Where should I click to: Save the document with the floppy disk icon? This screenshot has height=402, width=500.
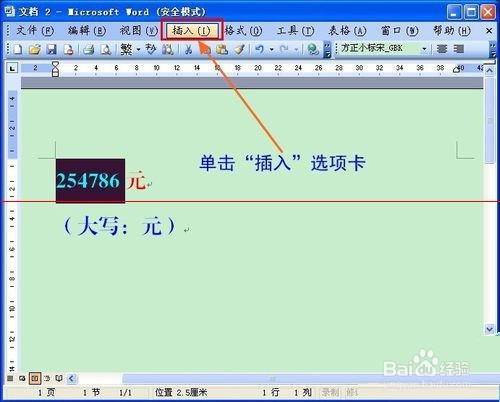tap(51, 49)
